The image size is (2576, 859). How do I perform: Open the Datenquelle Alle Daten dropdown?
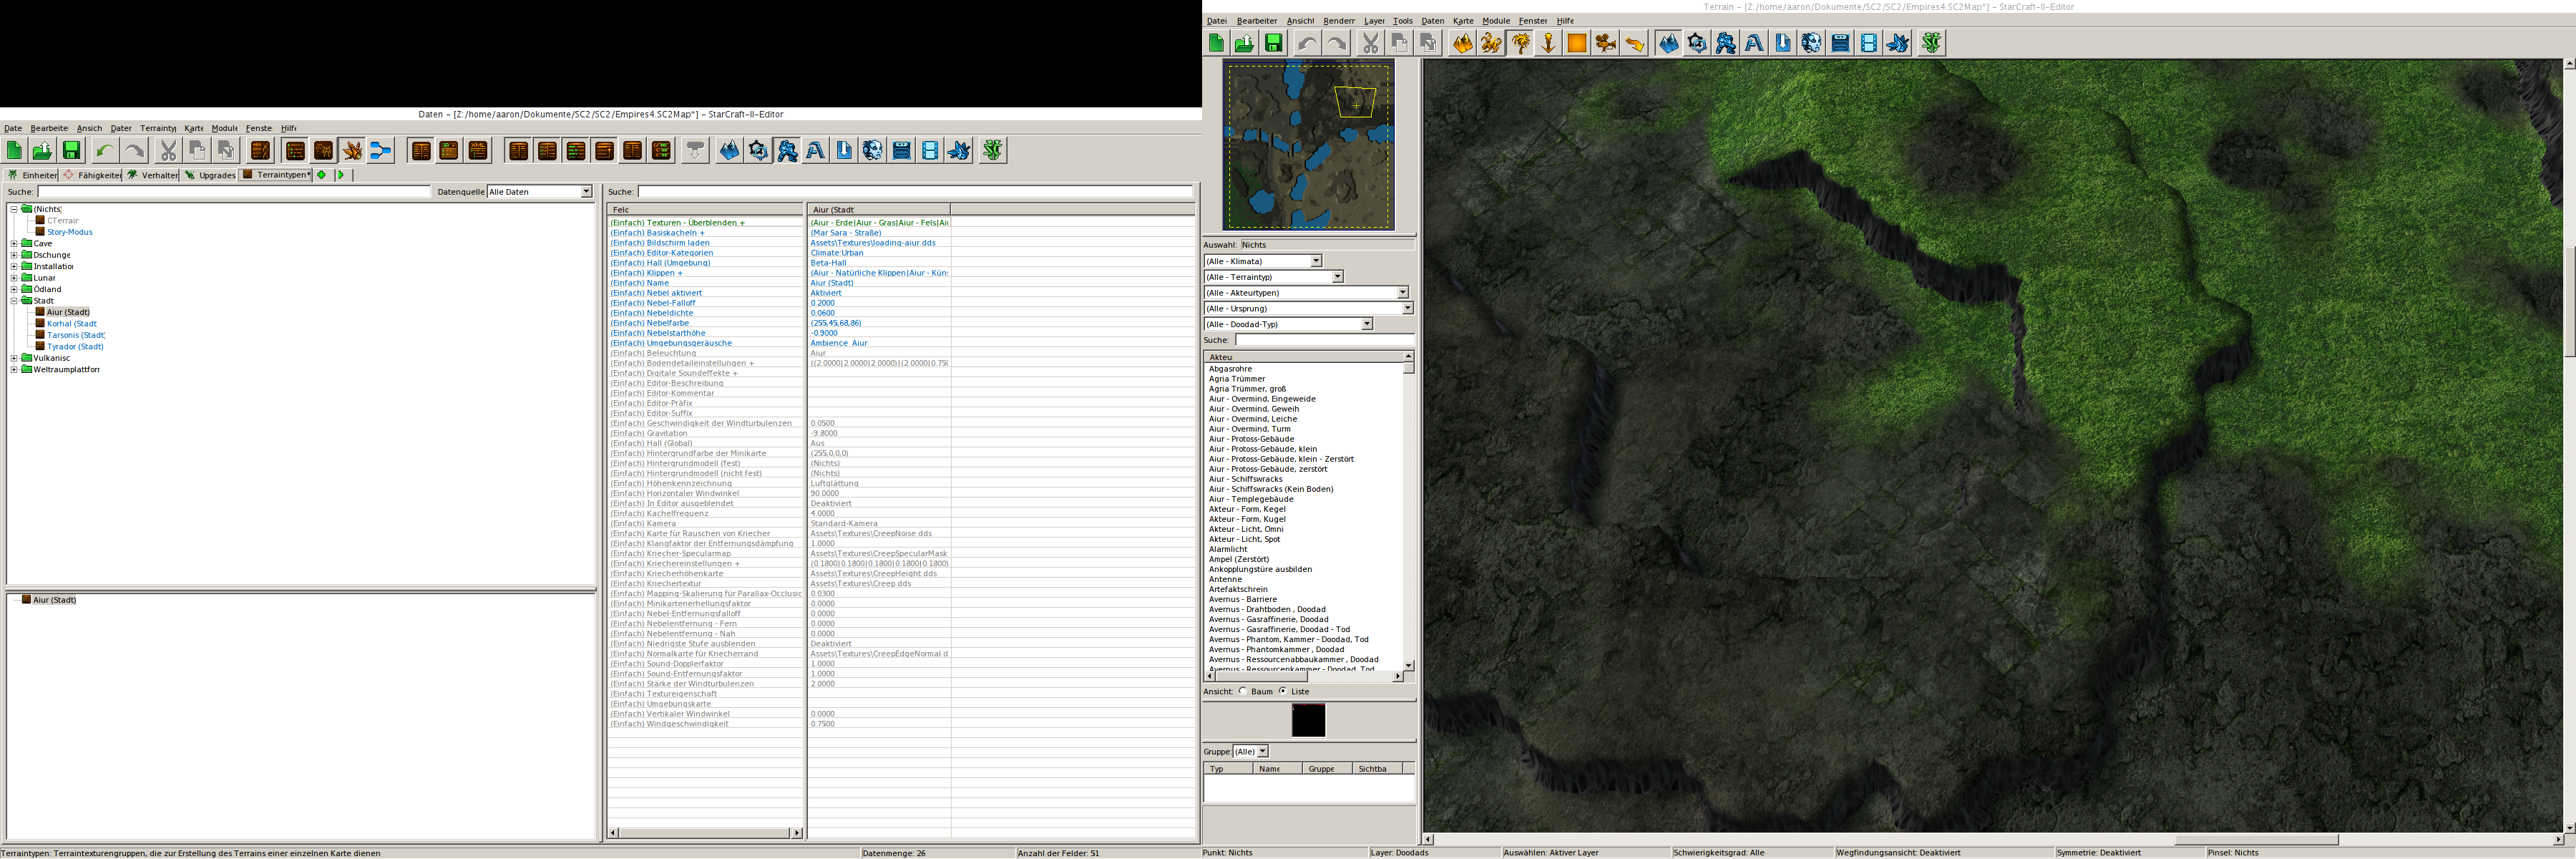[540, 192]
